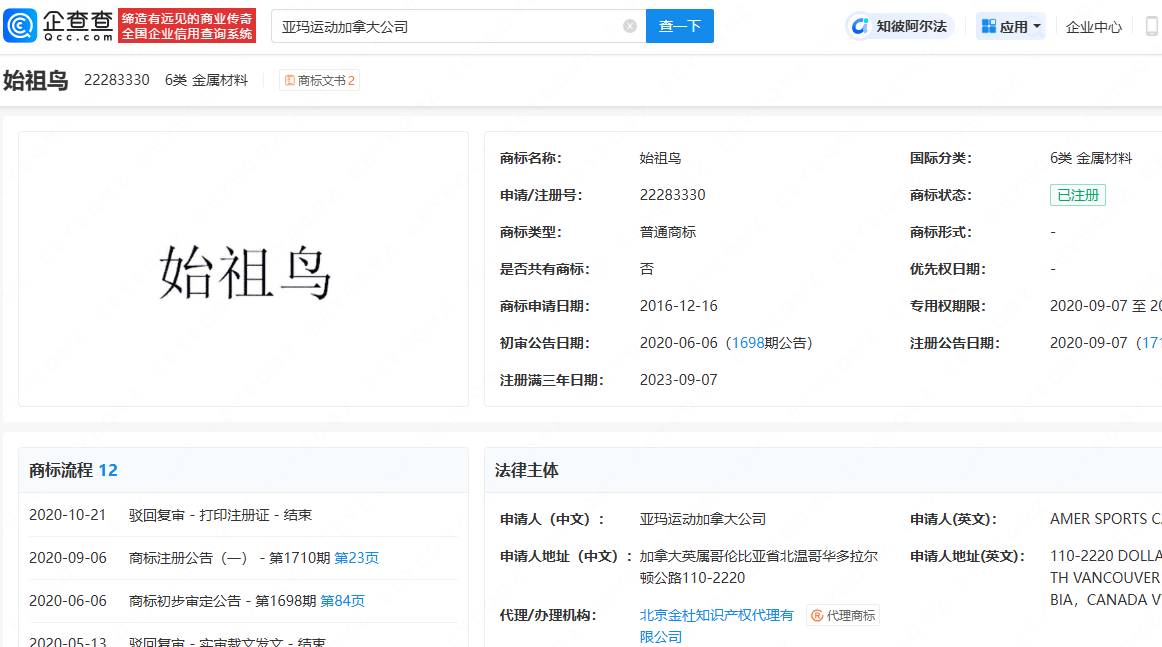Click the 商标流程 count 12
Image resolution: width=1162 pixels, height=647 pixels.
(x=108, y=471)
